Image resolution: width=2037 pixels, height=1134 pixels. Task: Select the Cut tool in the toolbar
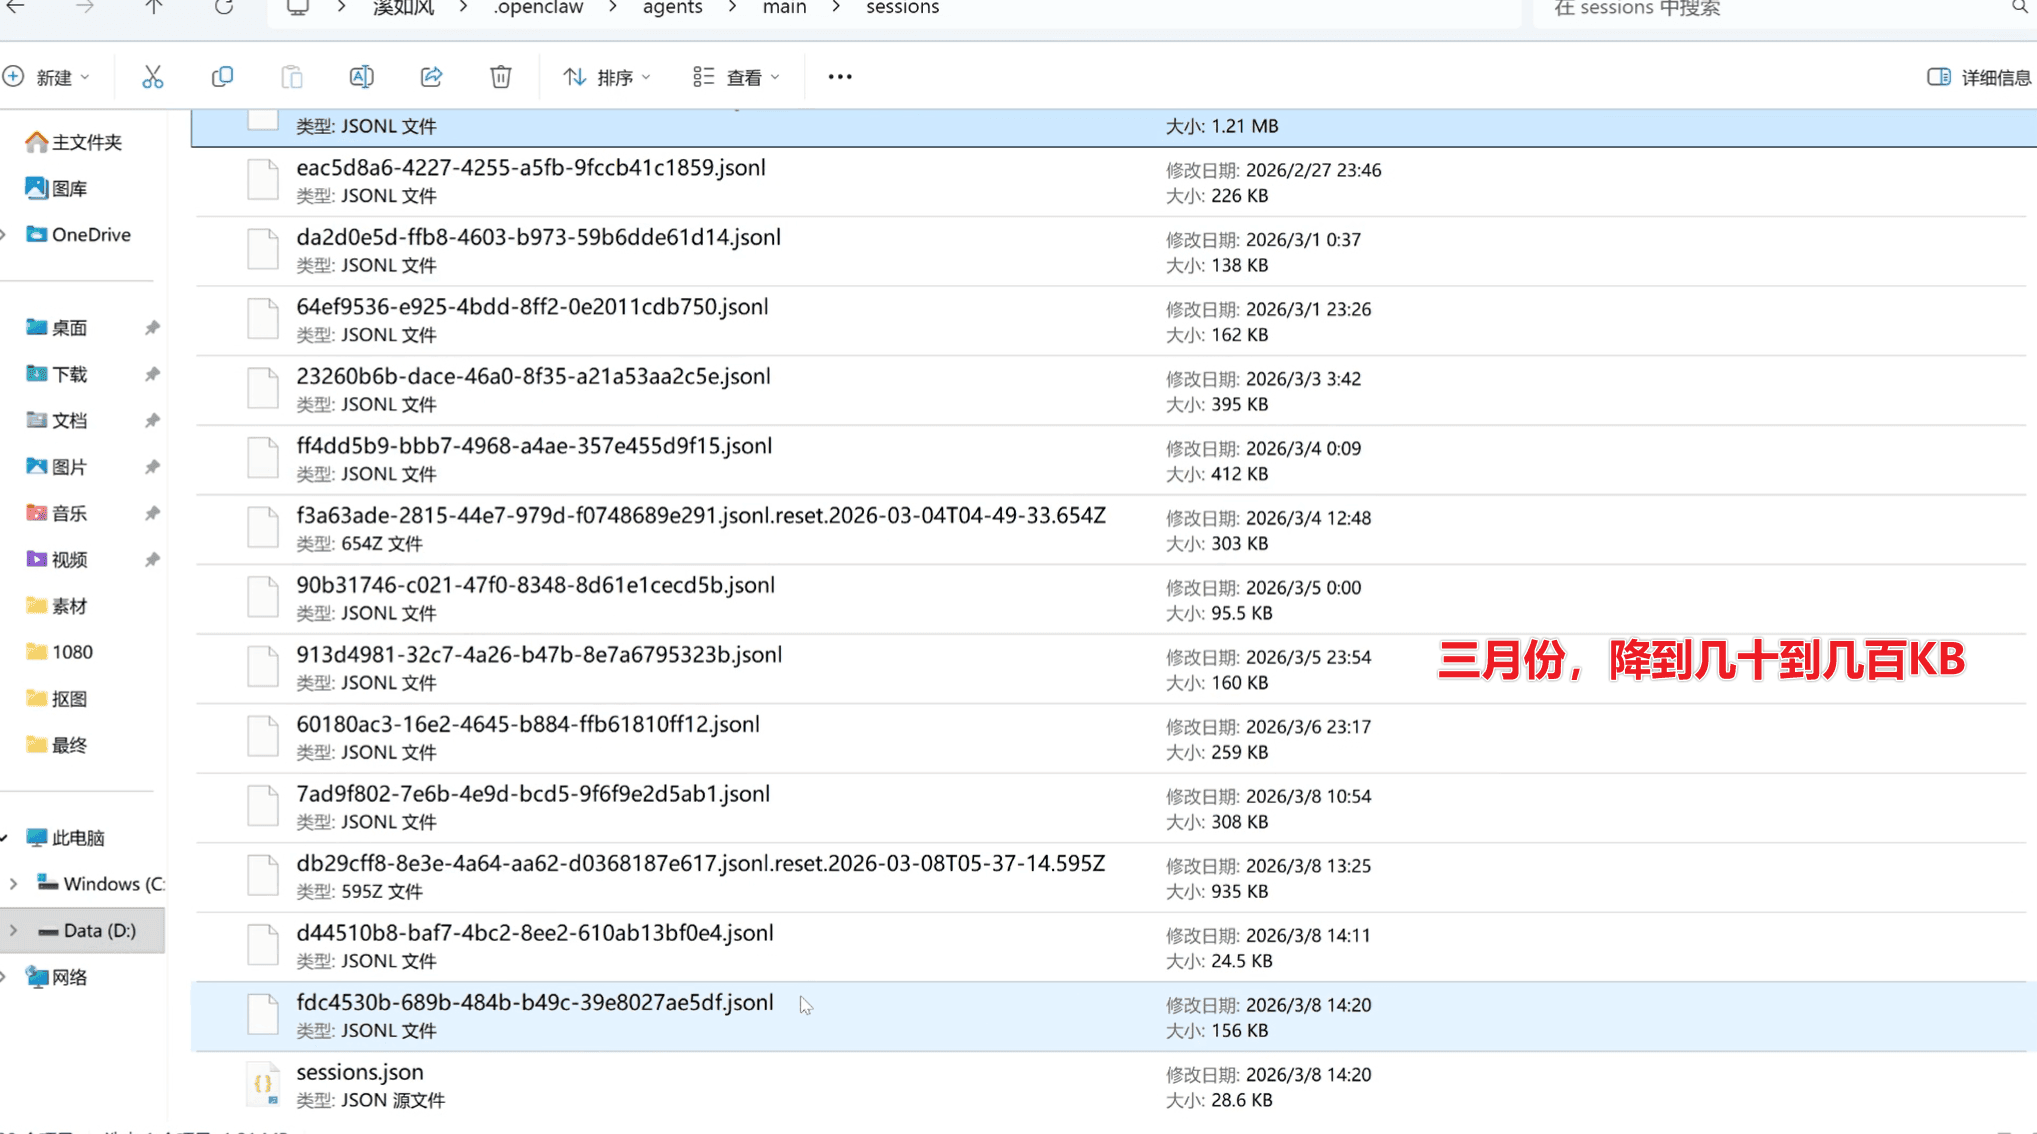152,76
